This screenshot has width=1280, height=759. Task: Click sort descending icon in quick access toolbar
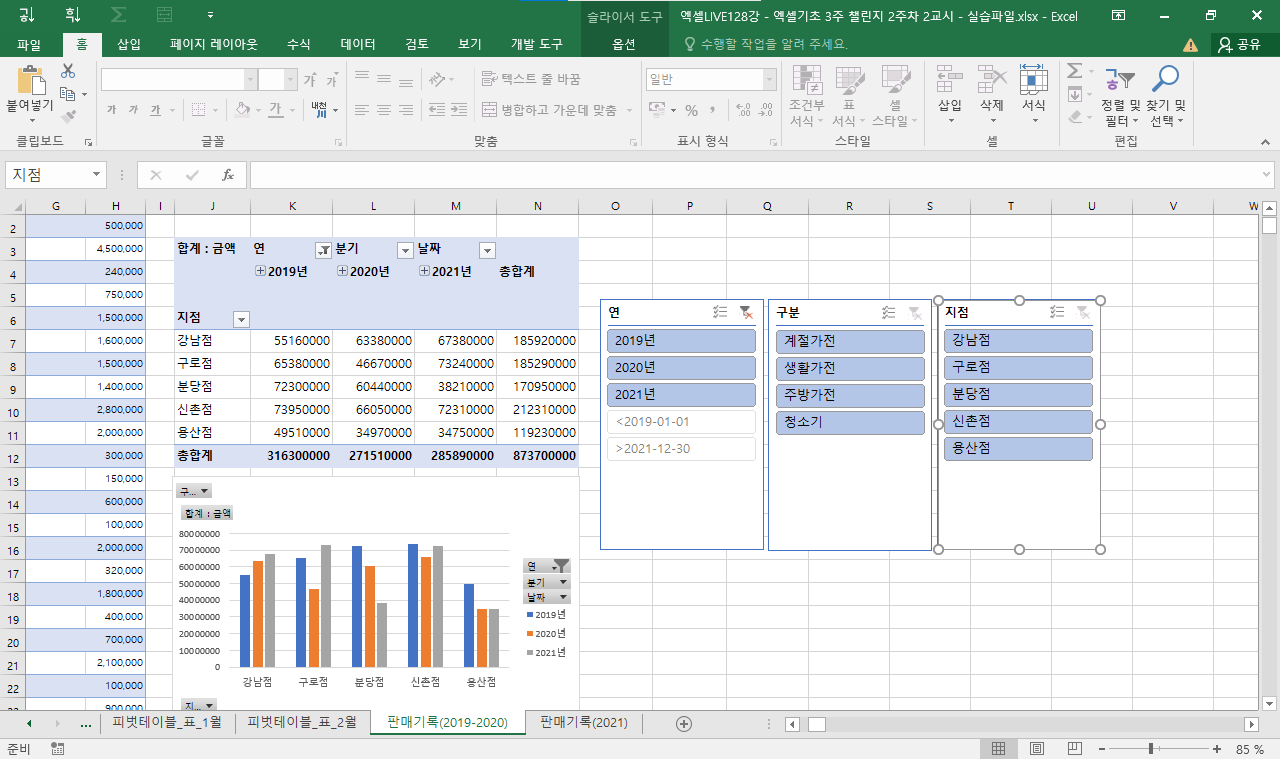[71, 15]
